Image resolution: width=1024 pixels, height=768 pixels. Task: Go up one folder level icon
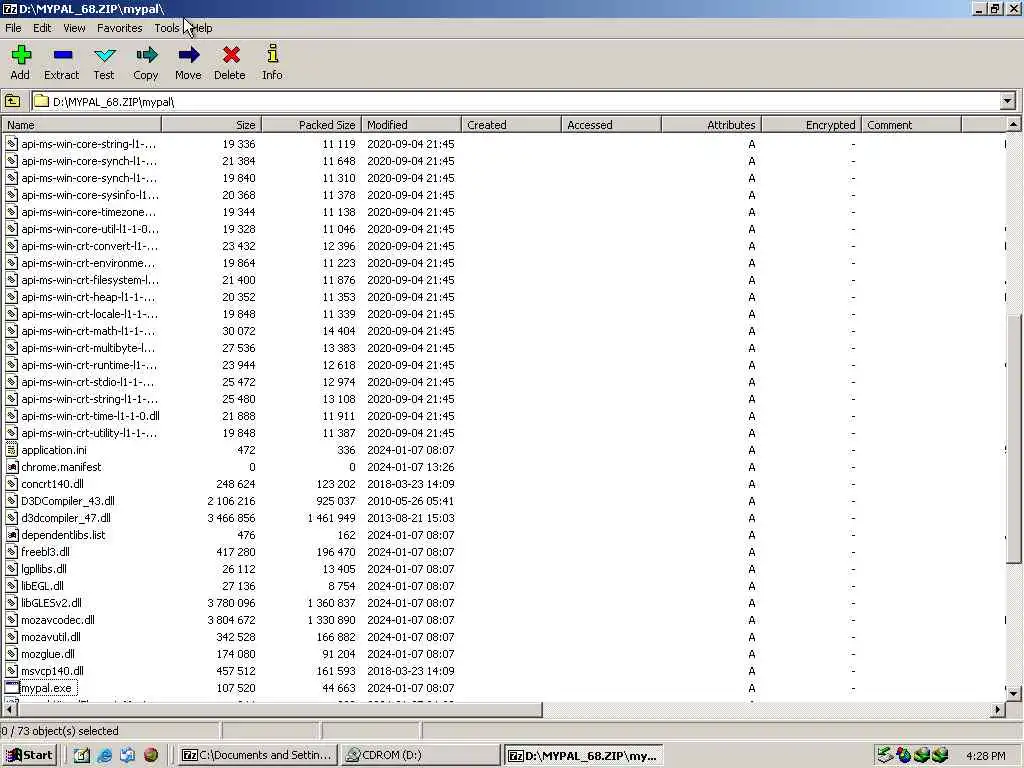[12, 101]
